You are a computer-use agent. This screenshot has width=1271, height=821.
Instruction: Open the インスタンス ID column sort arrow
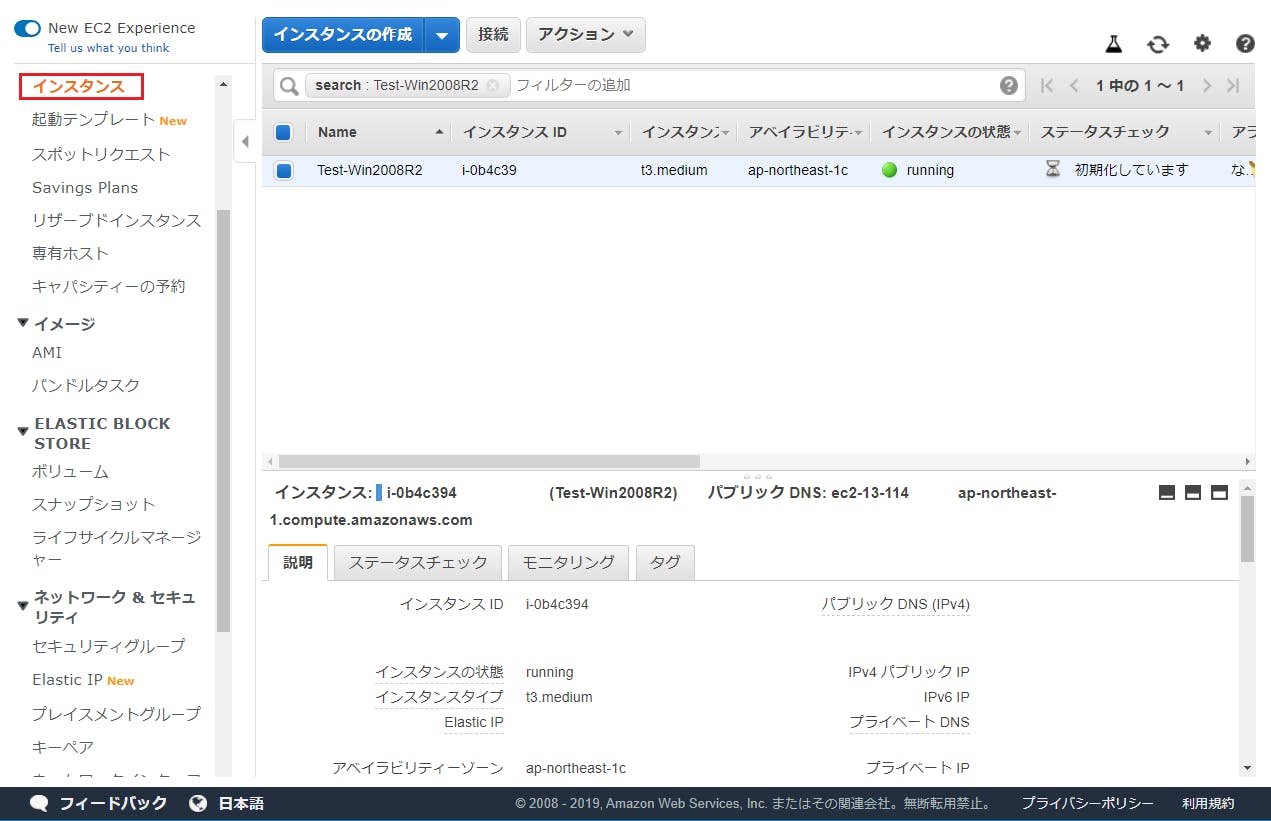[x=619, y=132]
